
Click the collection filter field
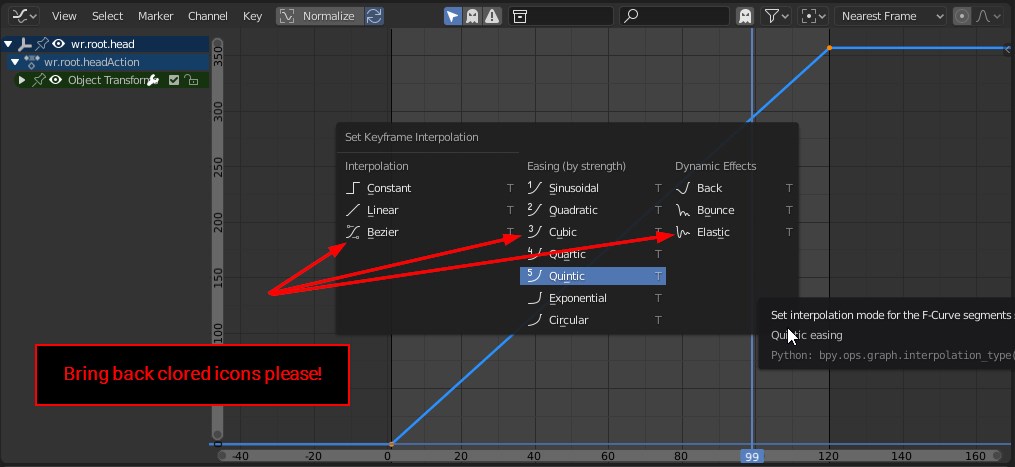tap(561, 16)
